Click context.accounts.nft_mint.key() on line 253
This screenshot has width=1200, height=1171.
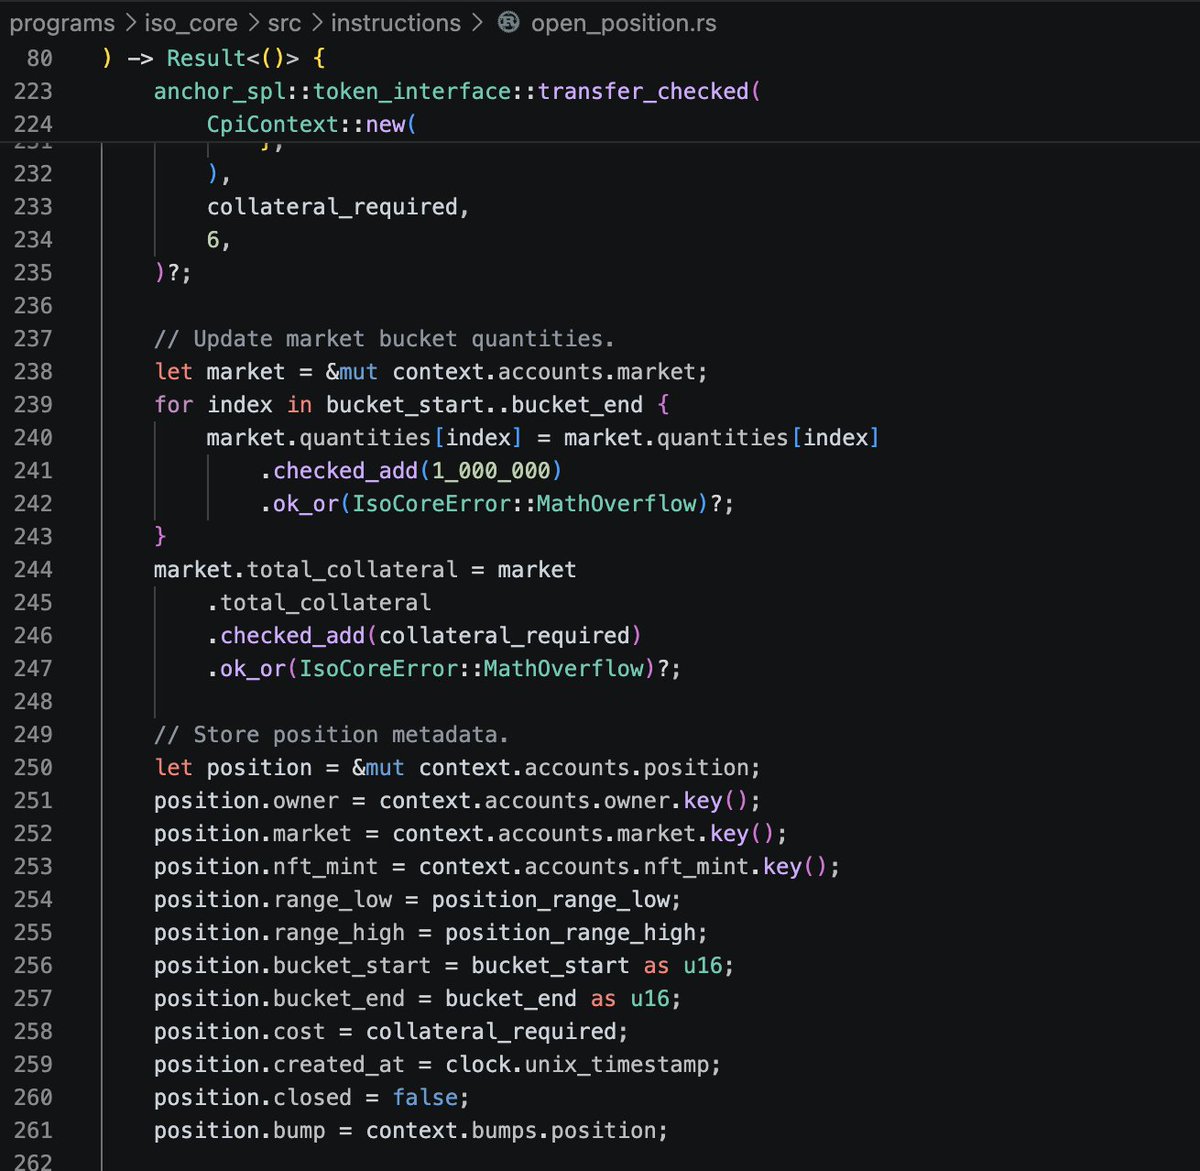pyautogui.click(x=623, y=866)
